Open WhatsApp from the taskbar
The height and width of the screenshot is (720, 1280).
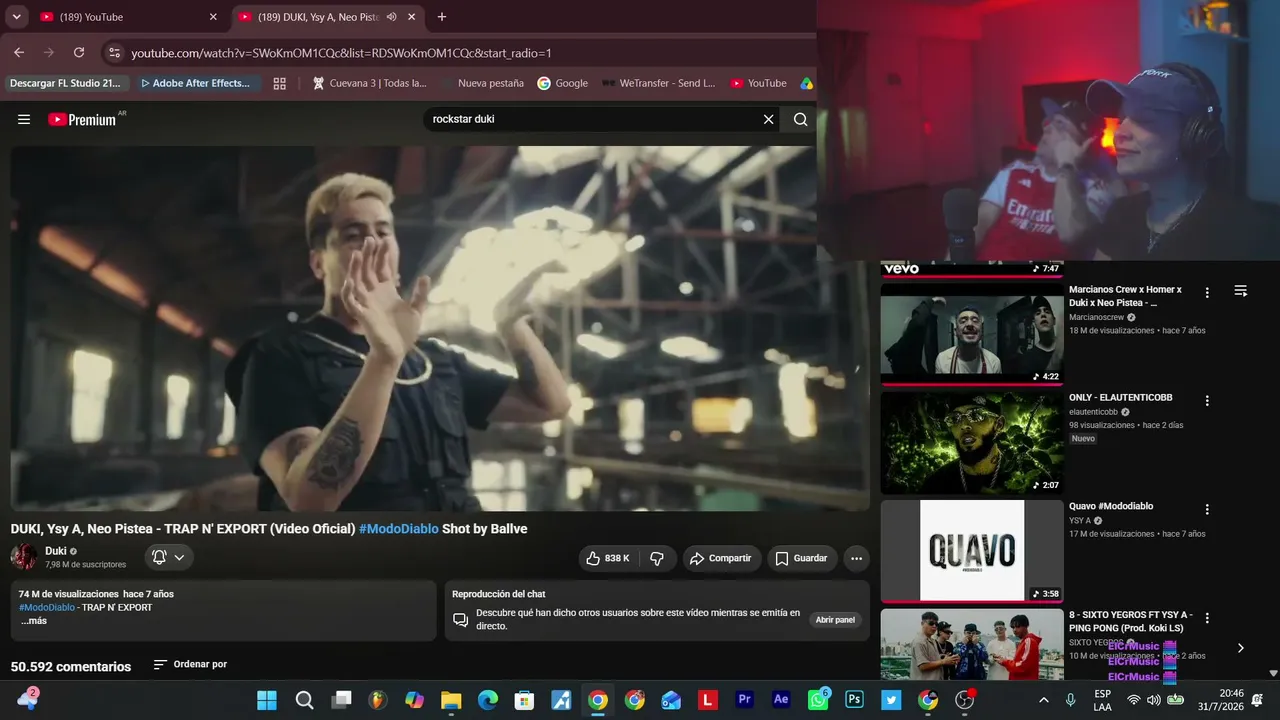point(818,700)
